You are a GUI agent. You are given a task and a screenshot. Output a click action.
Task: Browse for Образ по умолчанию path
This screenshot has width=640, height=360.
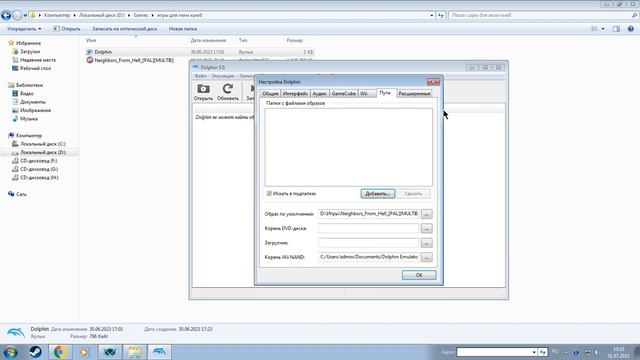pos(427,214)
